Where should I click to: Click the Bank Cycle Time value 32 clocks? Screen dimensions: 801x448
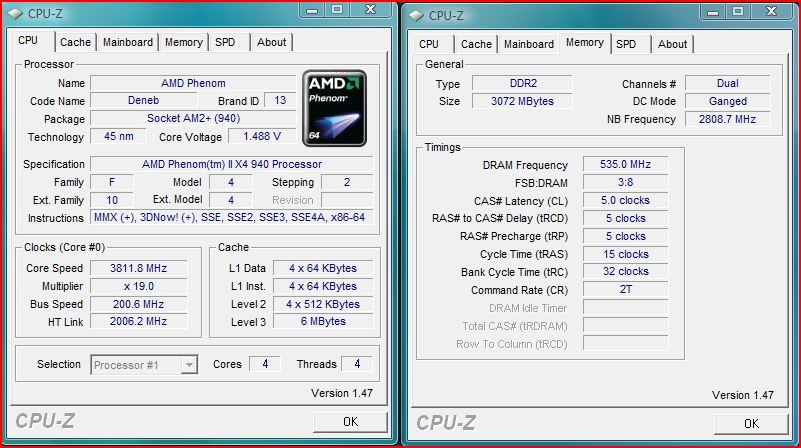coord(625,271)
